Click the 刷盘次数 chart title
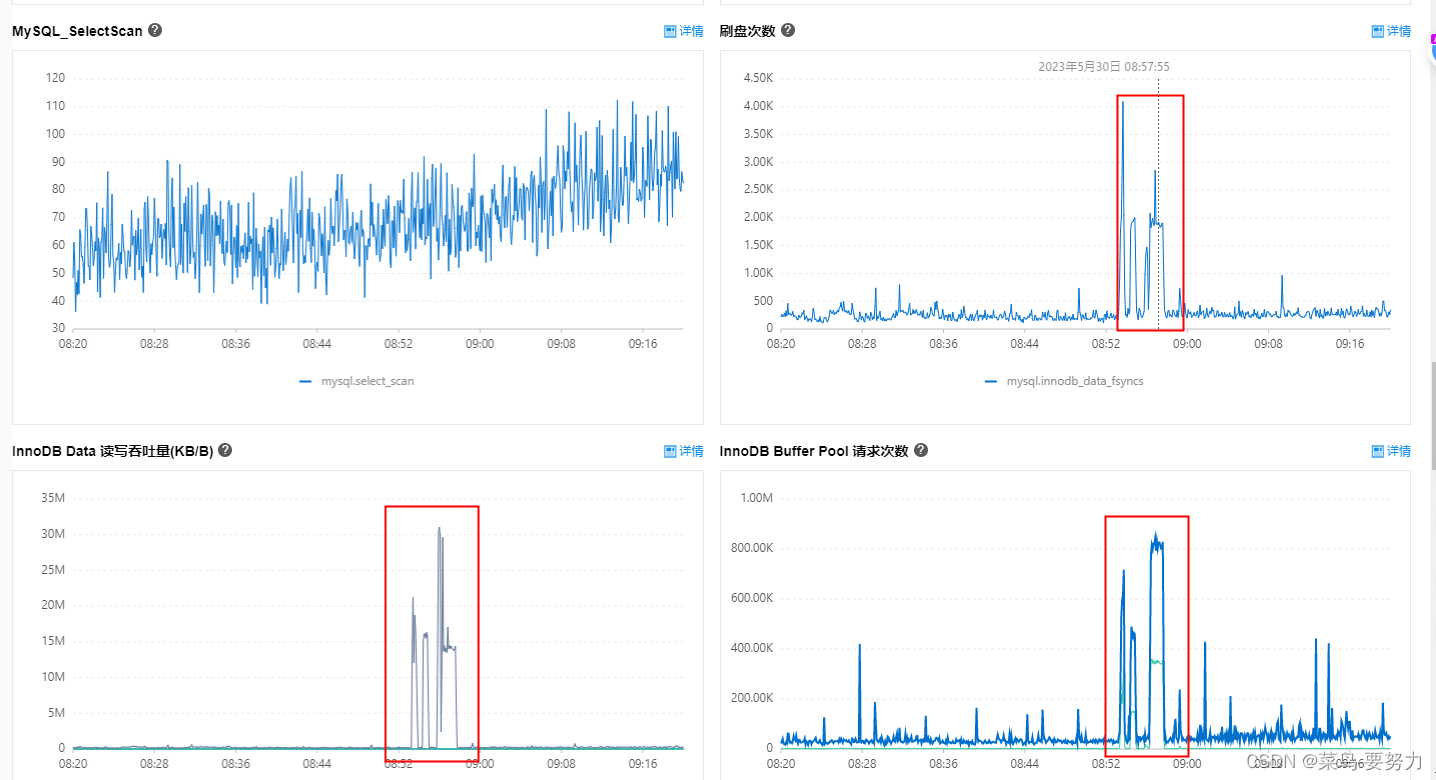 point(748,31)
